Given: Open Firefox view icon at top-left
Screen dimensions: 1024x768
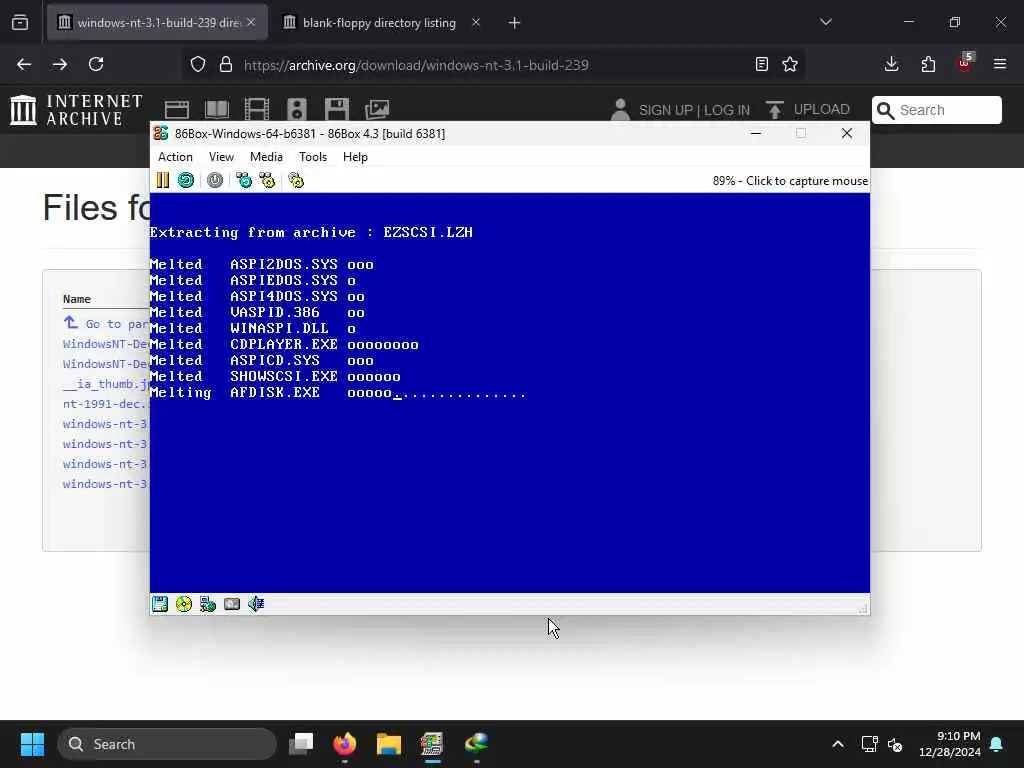Looking at the screenshot, I should tap(20, 23).
